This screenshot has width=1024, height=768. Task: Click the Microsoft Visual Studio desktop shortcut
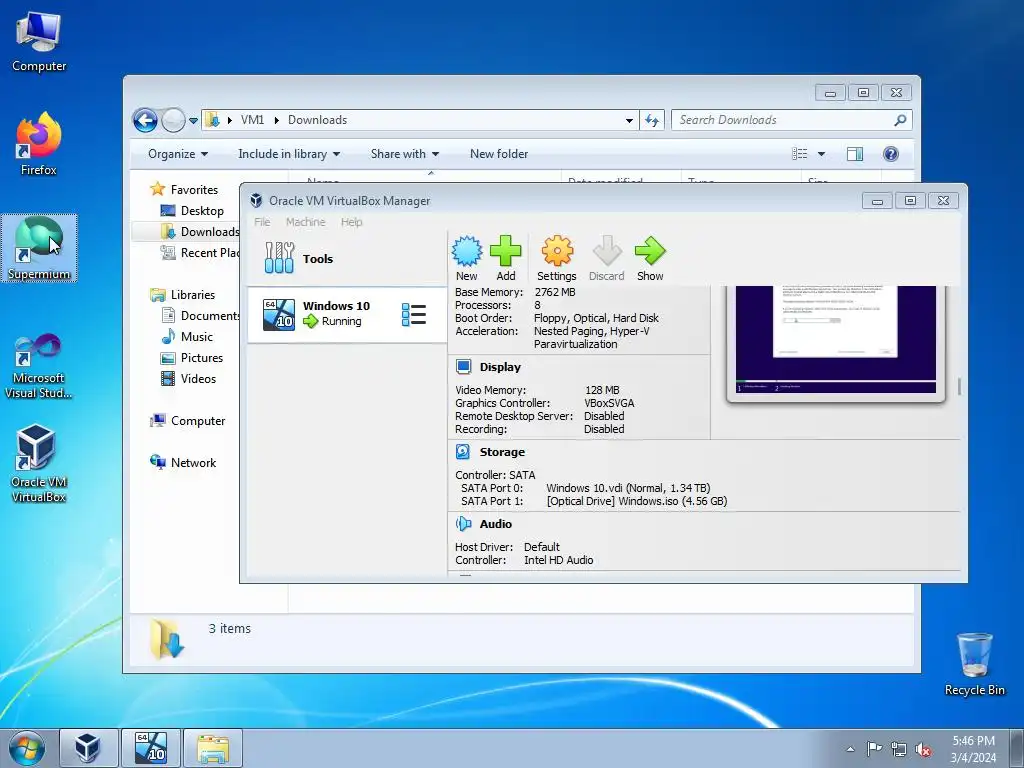(39, 366)
